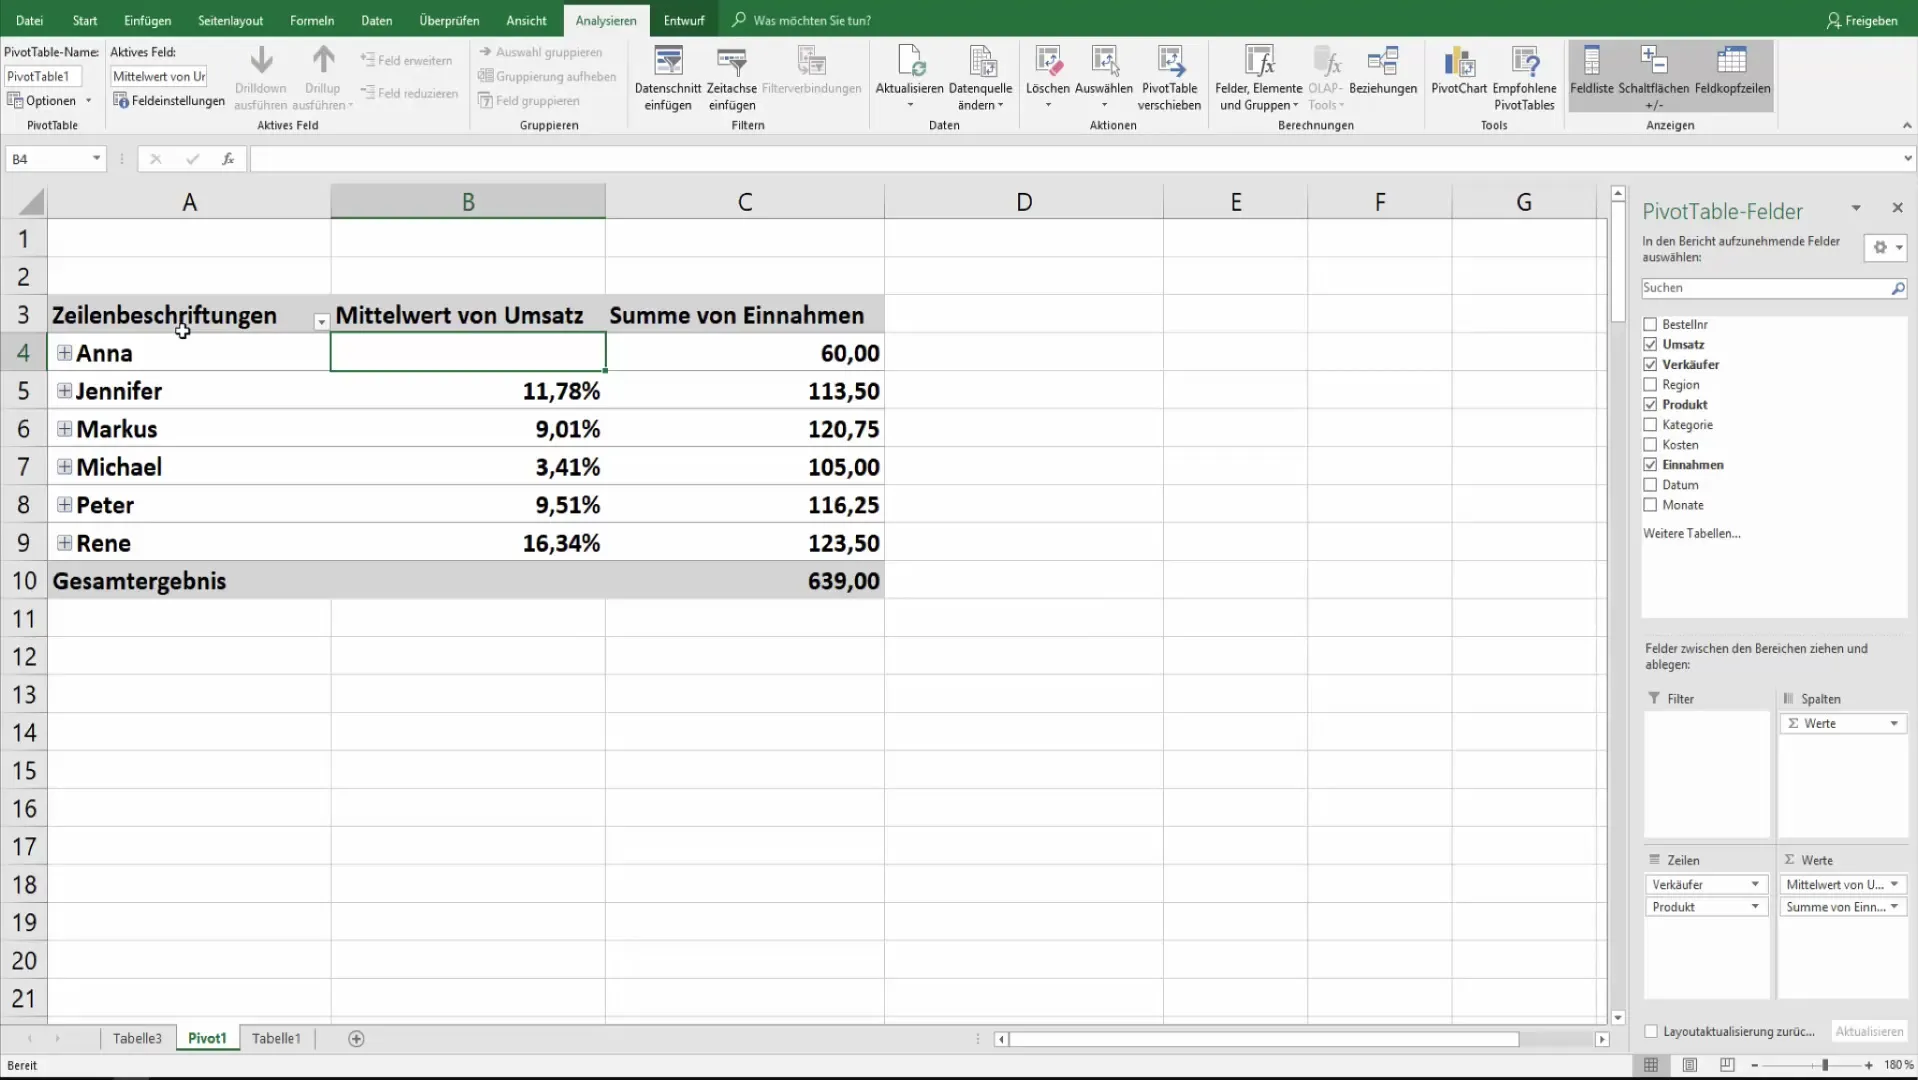Move the table with PivotTable verschieben

coord(1169,78)
